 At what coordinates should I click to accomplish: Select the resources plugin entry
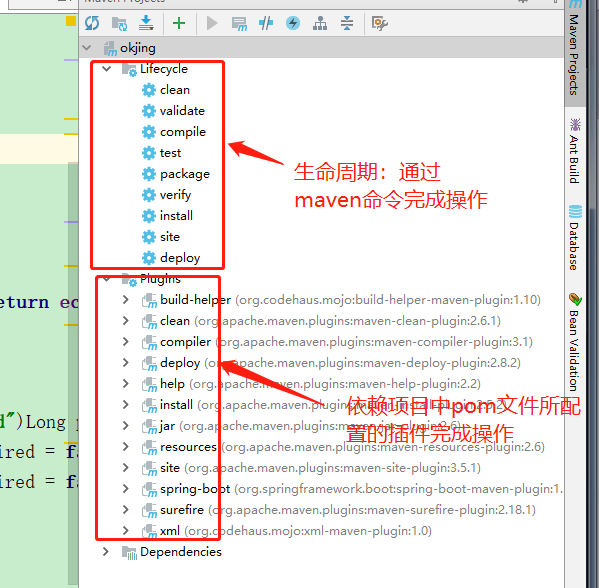pos(343,447)
